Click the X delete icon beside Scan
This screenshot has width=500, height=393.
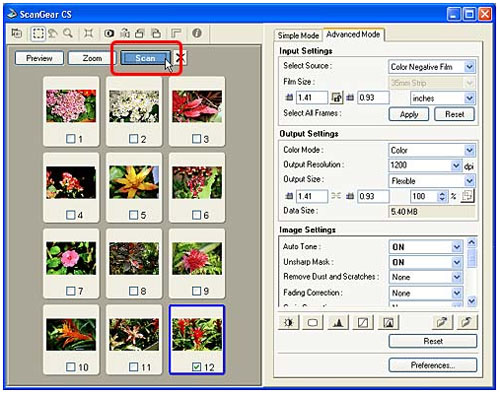[x=180, y=58]
